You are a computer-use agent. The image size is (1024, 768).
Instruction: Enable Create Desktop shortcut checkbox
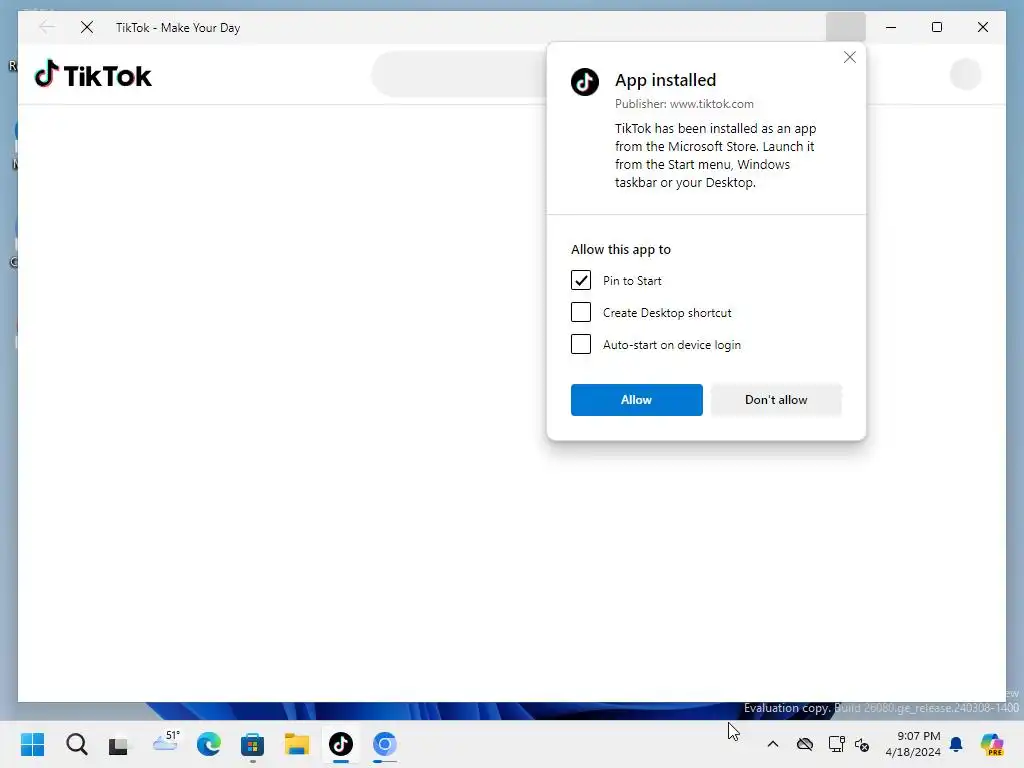[581, 312]
